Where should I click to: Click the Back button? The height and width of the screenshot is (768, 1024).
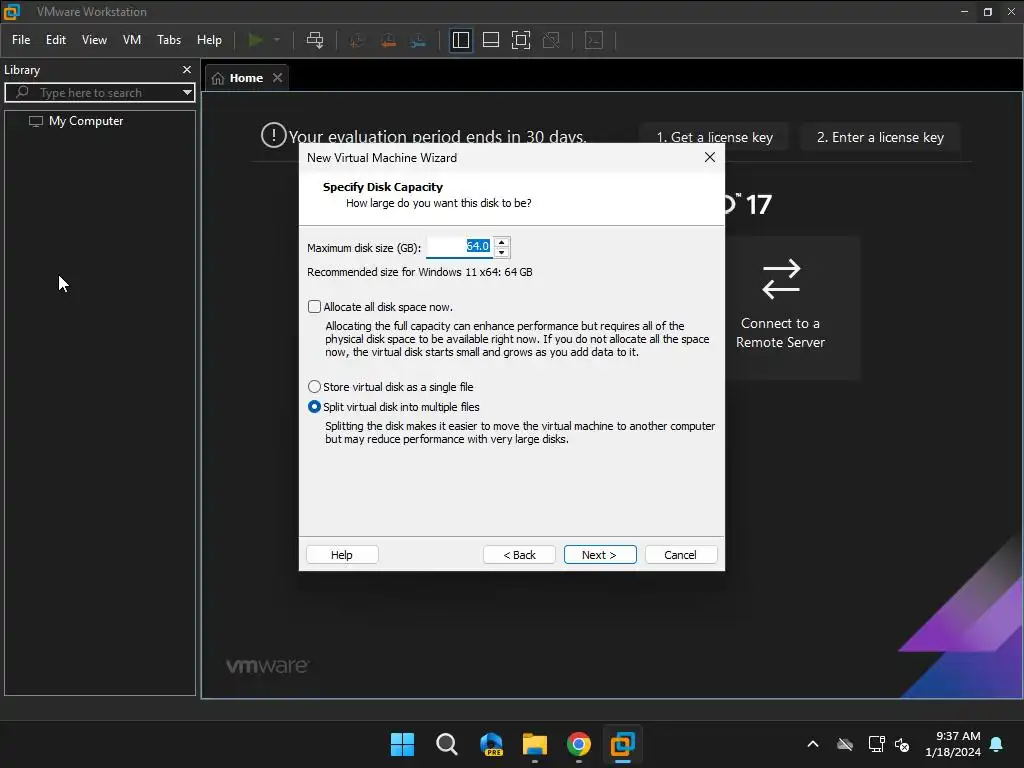pyautogui.click(x=519, y=554)
